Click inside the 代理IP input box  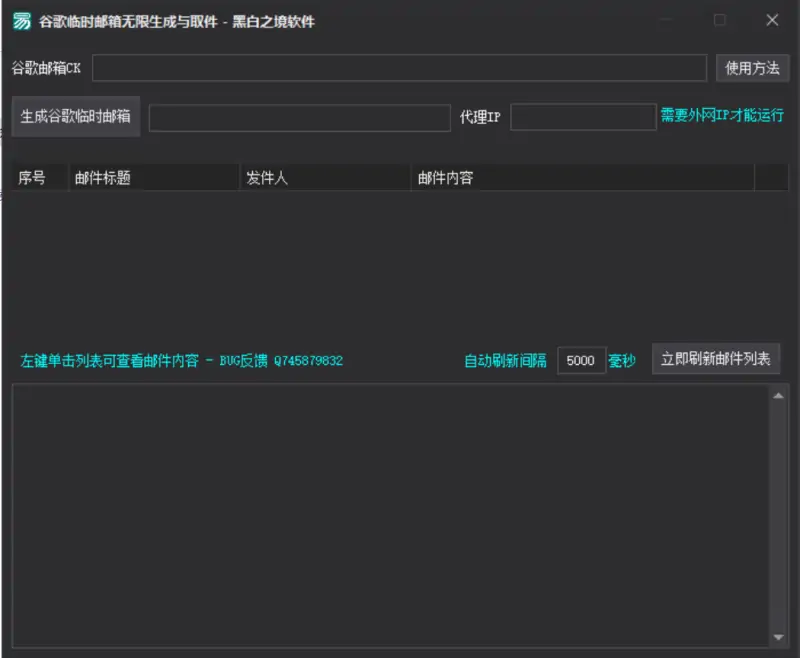pos(583,117)
